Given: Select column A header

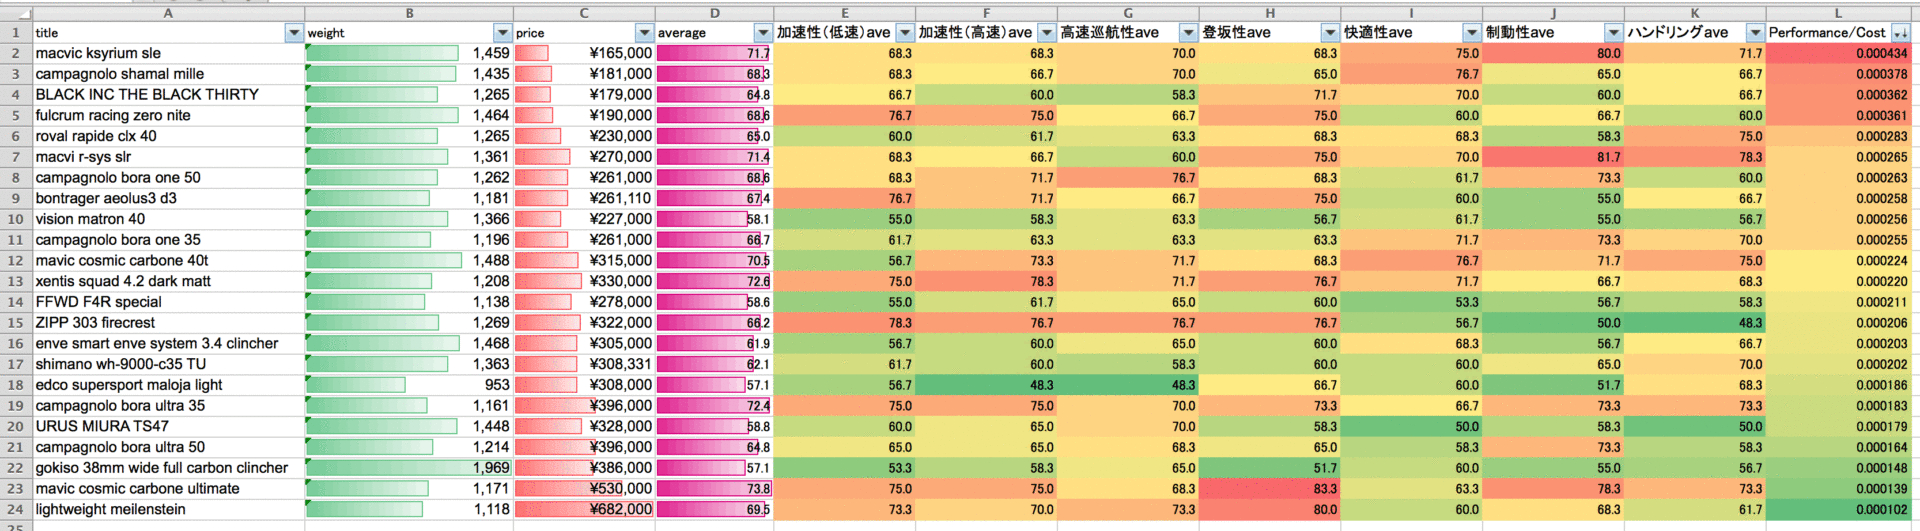Looking at the screenshot, I should pos(168,13).
